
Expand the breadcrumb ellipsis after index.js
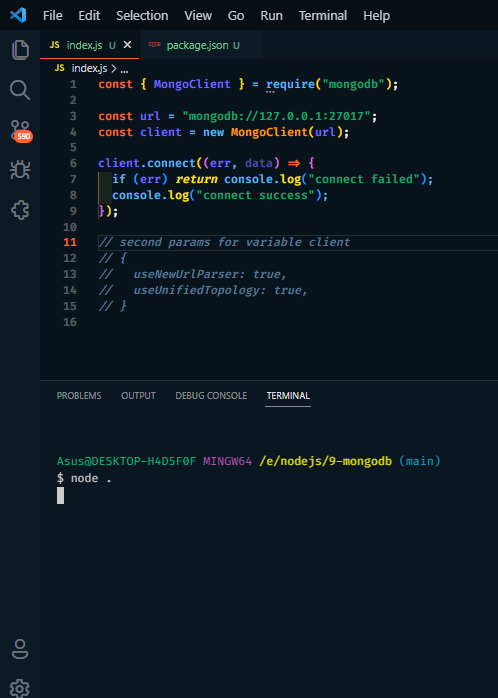coord(125,69)
